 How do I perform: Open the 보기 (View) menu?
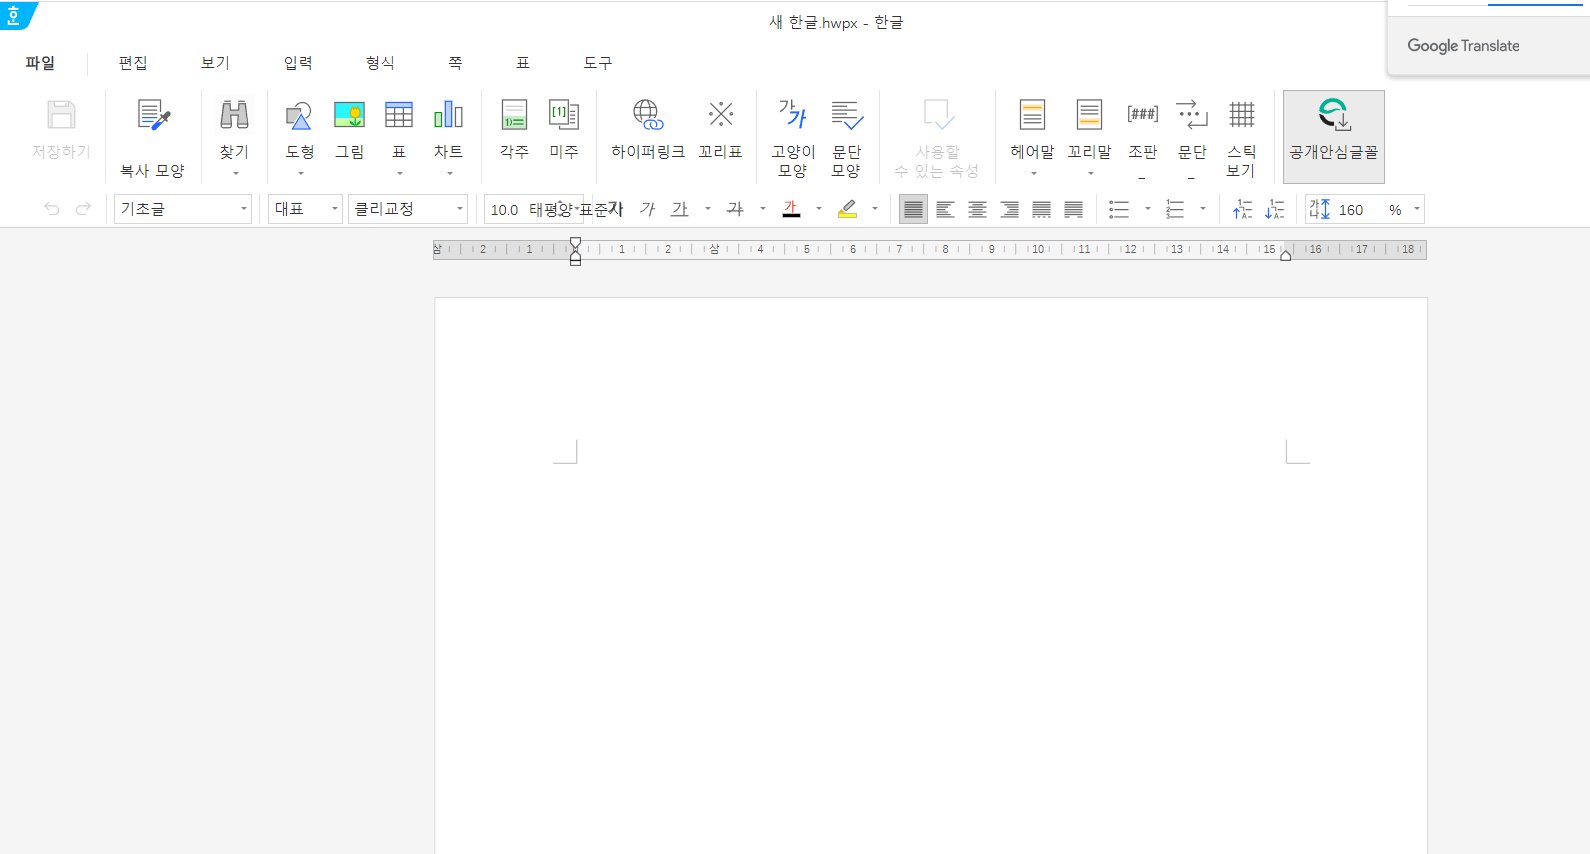pyautogui.click(x=215, y=63)
